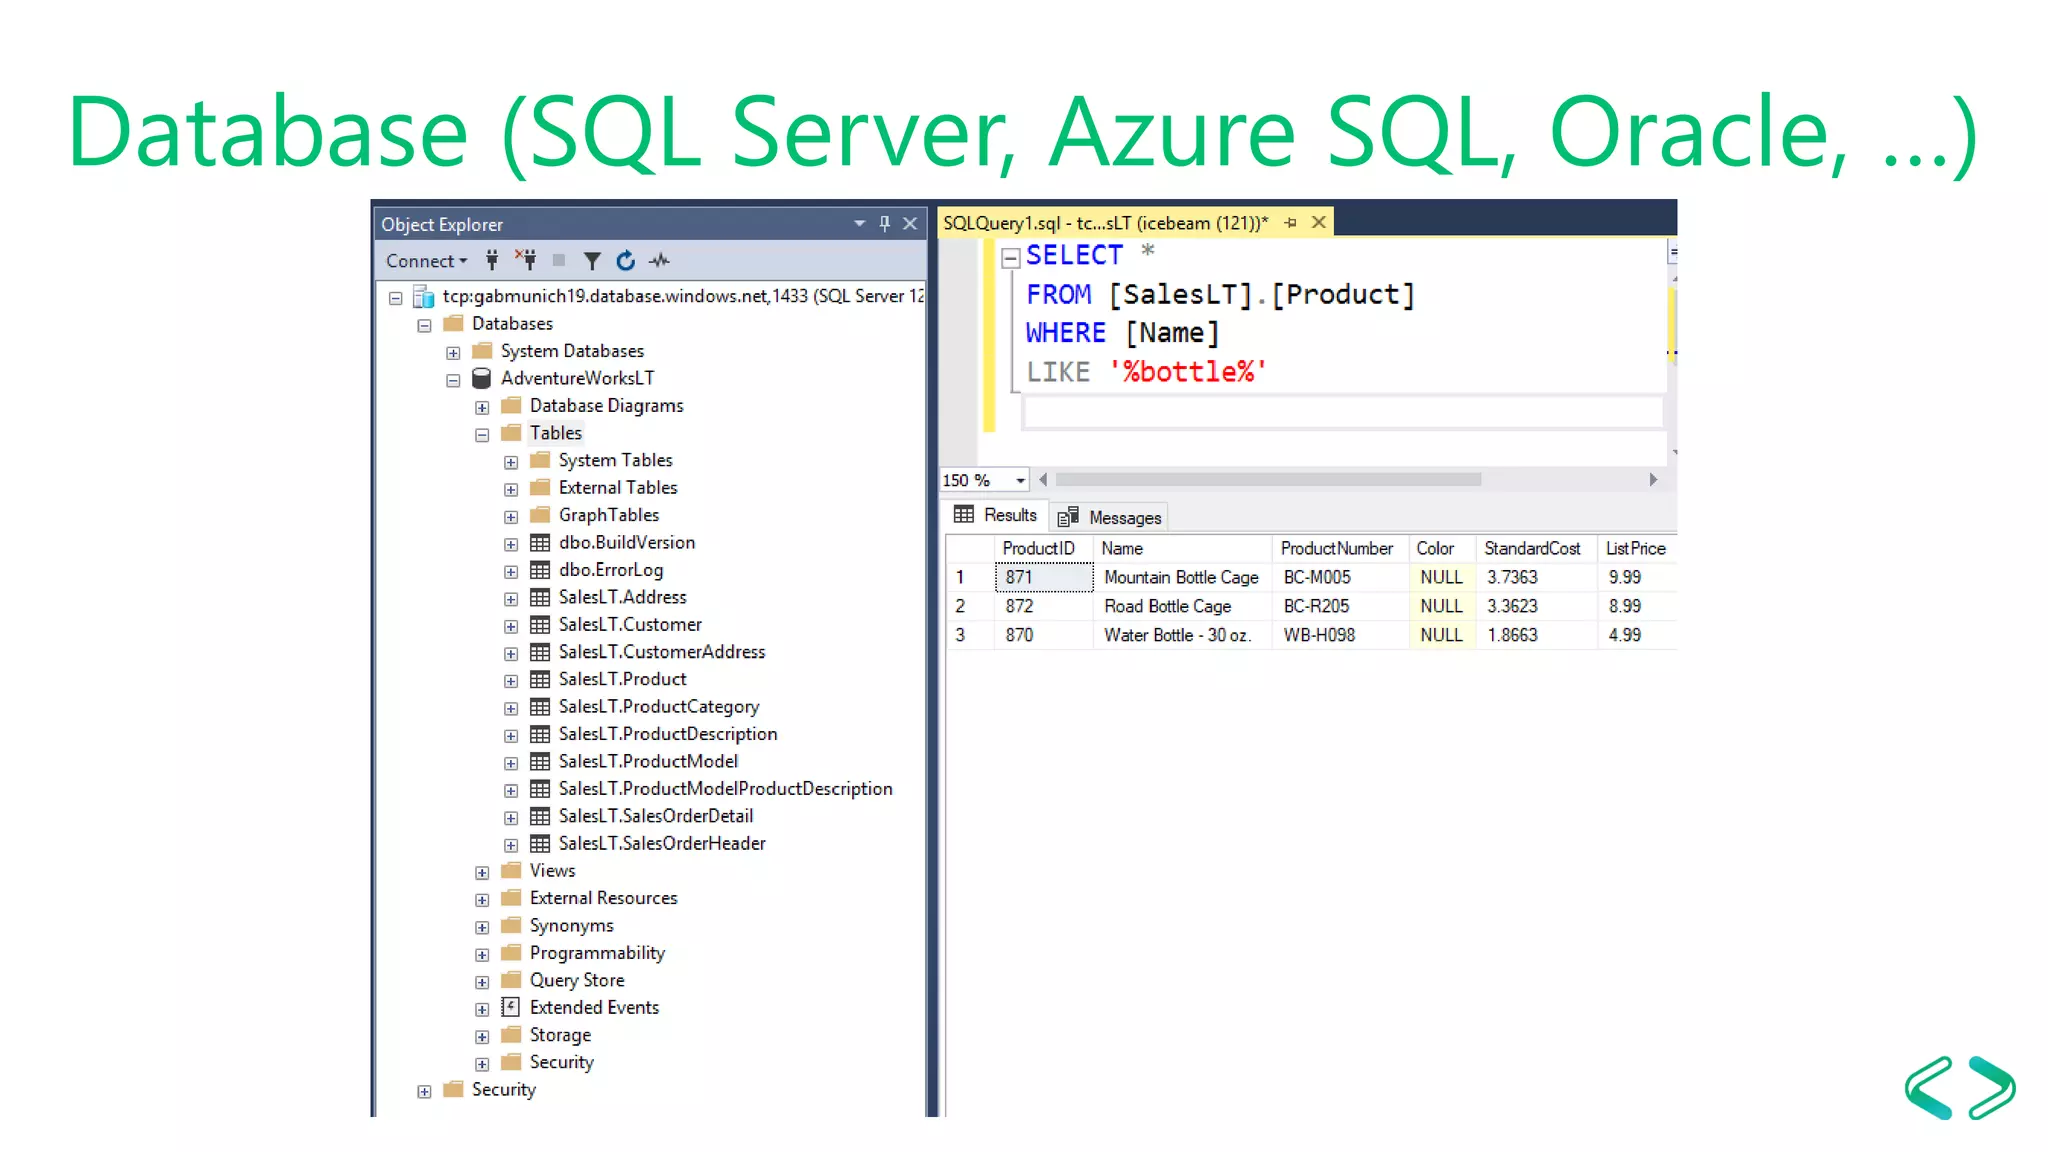Open the Results tab
This screenshot has height=1152, width=2048.
point(996,515)
